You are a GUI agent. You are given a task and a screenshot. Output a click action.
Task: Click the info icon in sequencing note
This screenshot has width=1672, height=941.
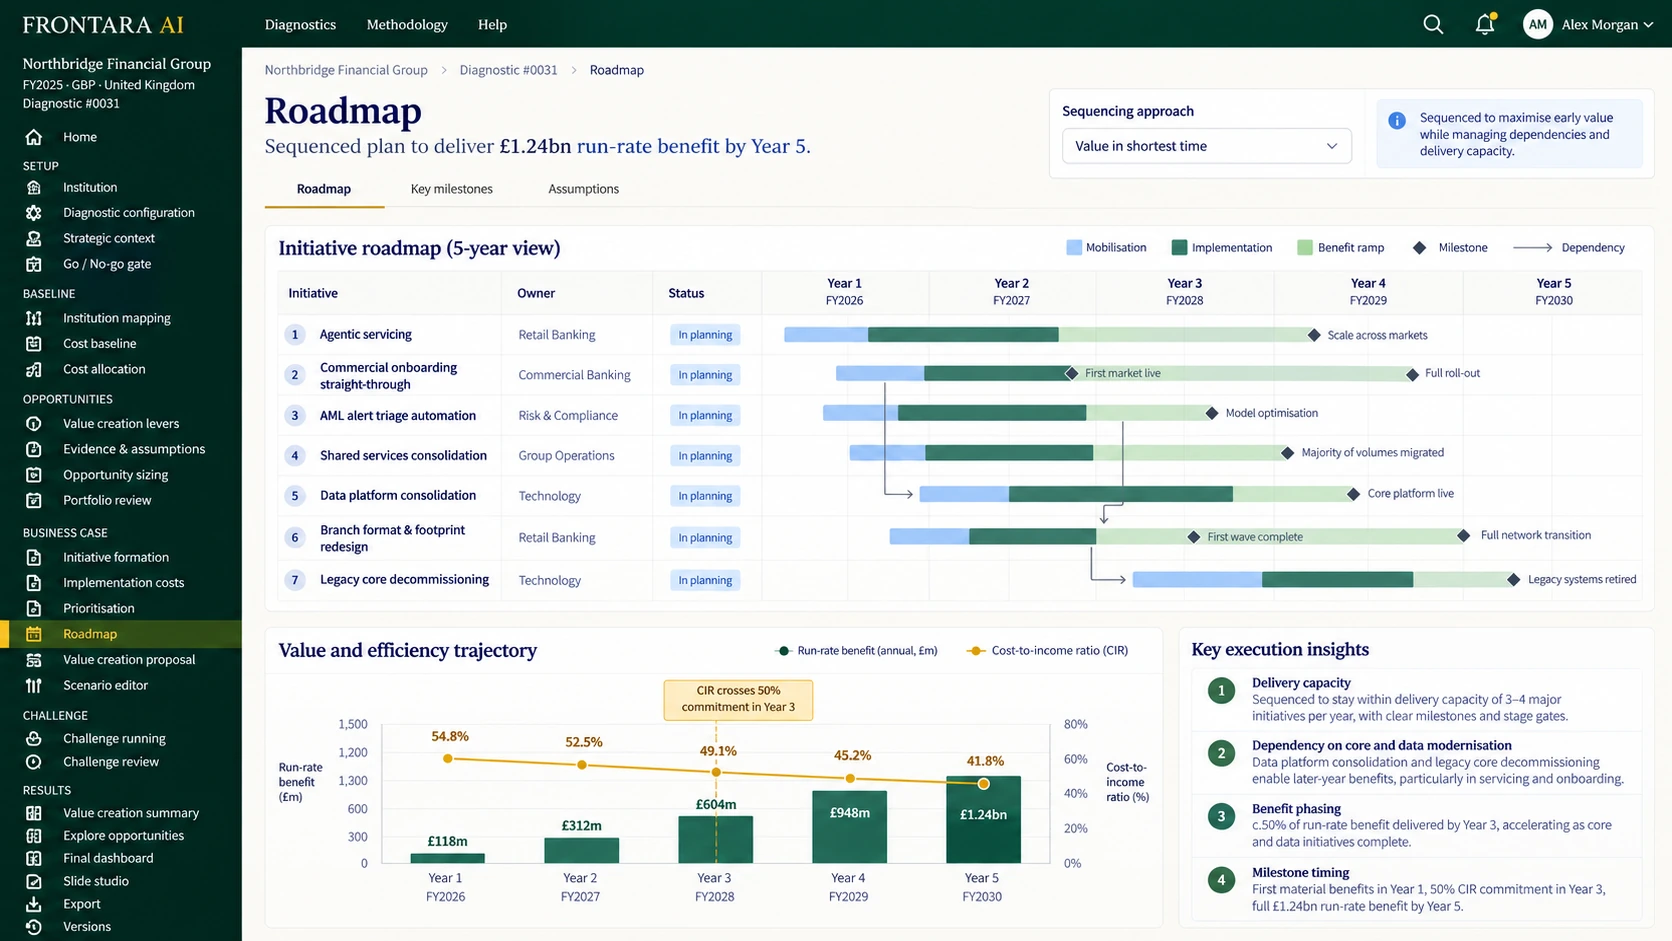click(1397, 121)
